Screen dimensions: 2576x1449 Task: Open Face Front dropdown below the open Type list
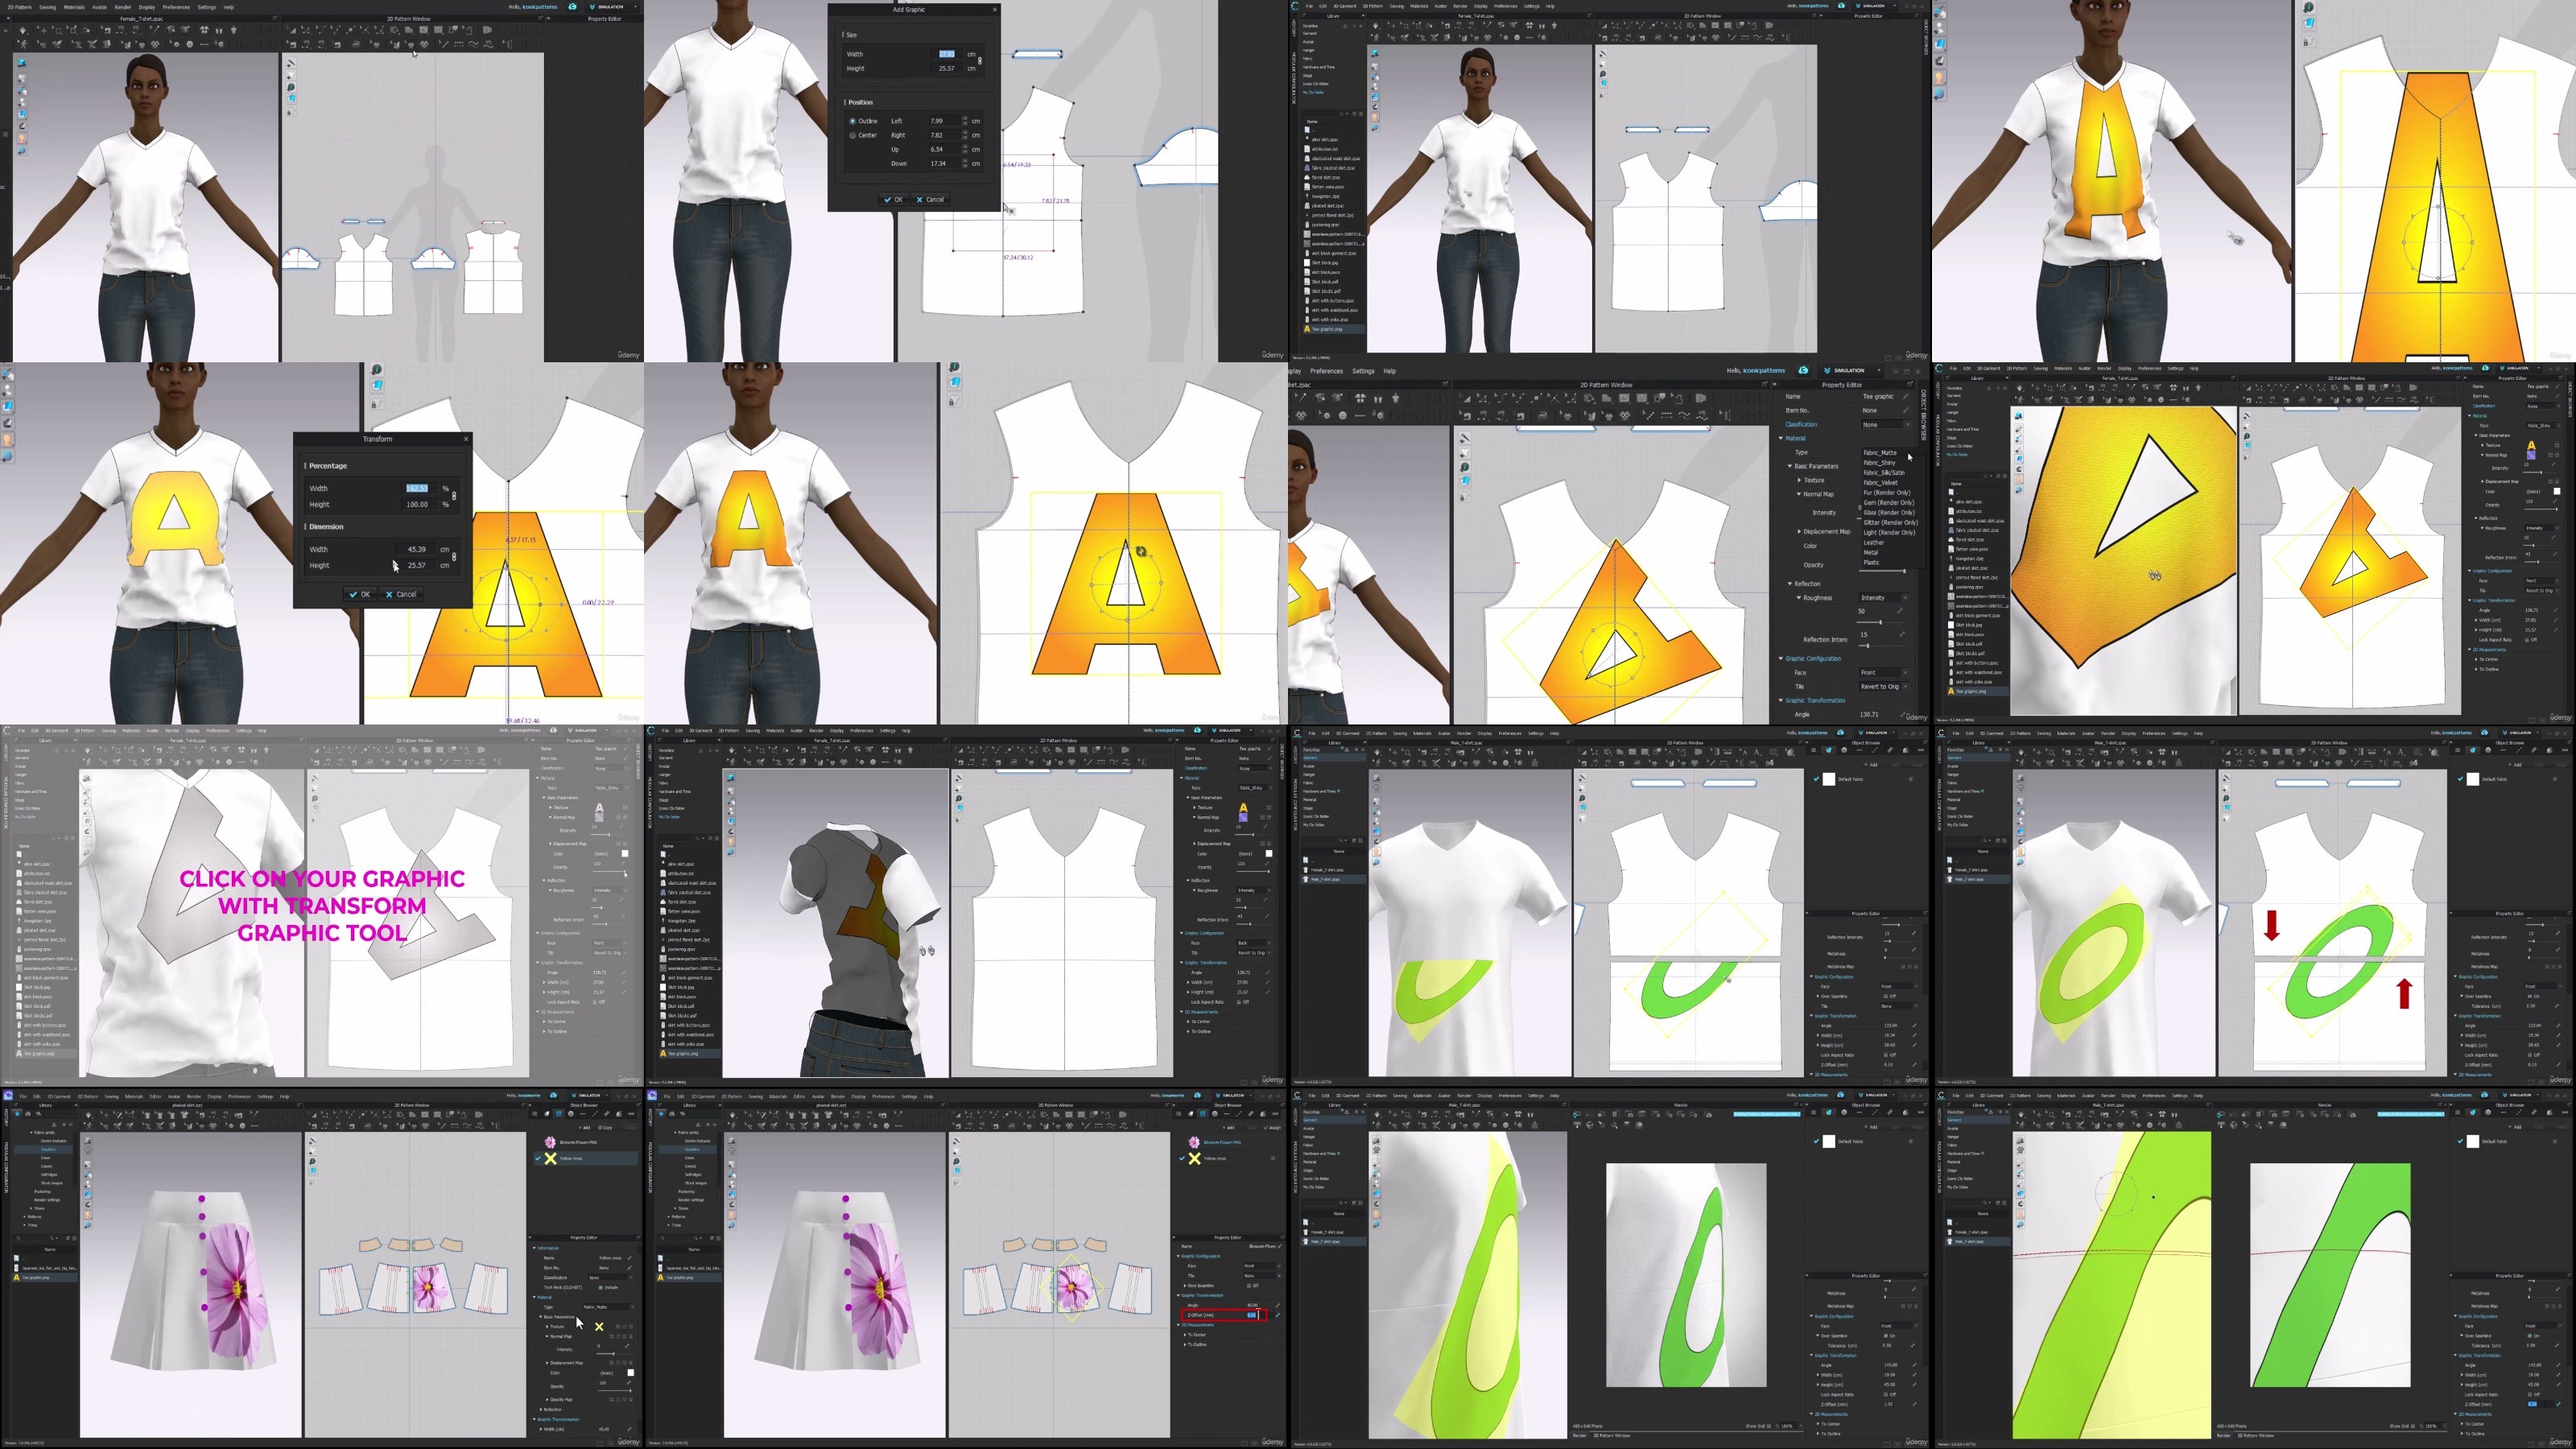pos(1882,672)
